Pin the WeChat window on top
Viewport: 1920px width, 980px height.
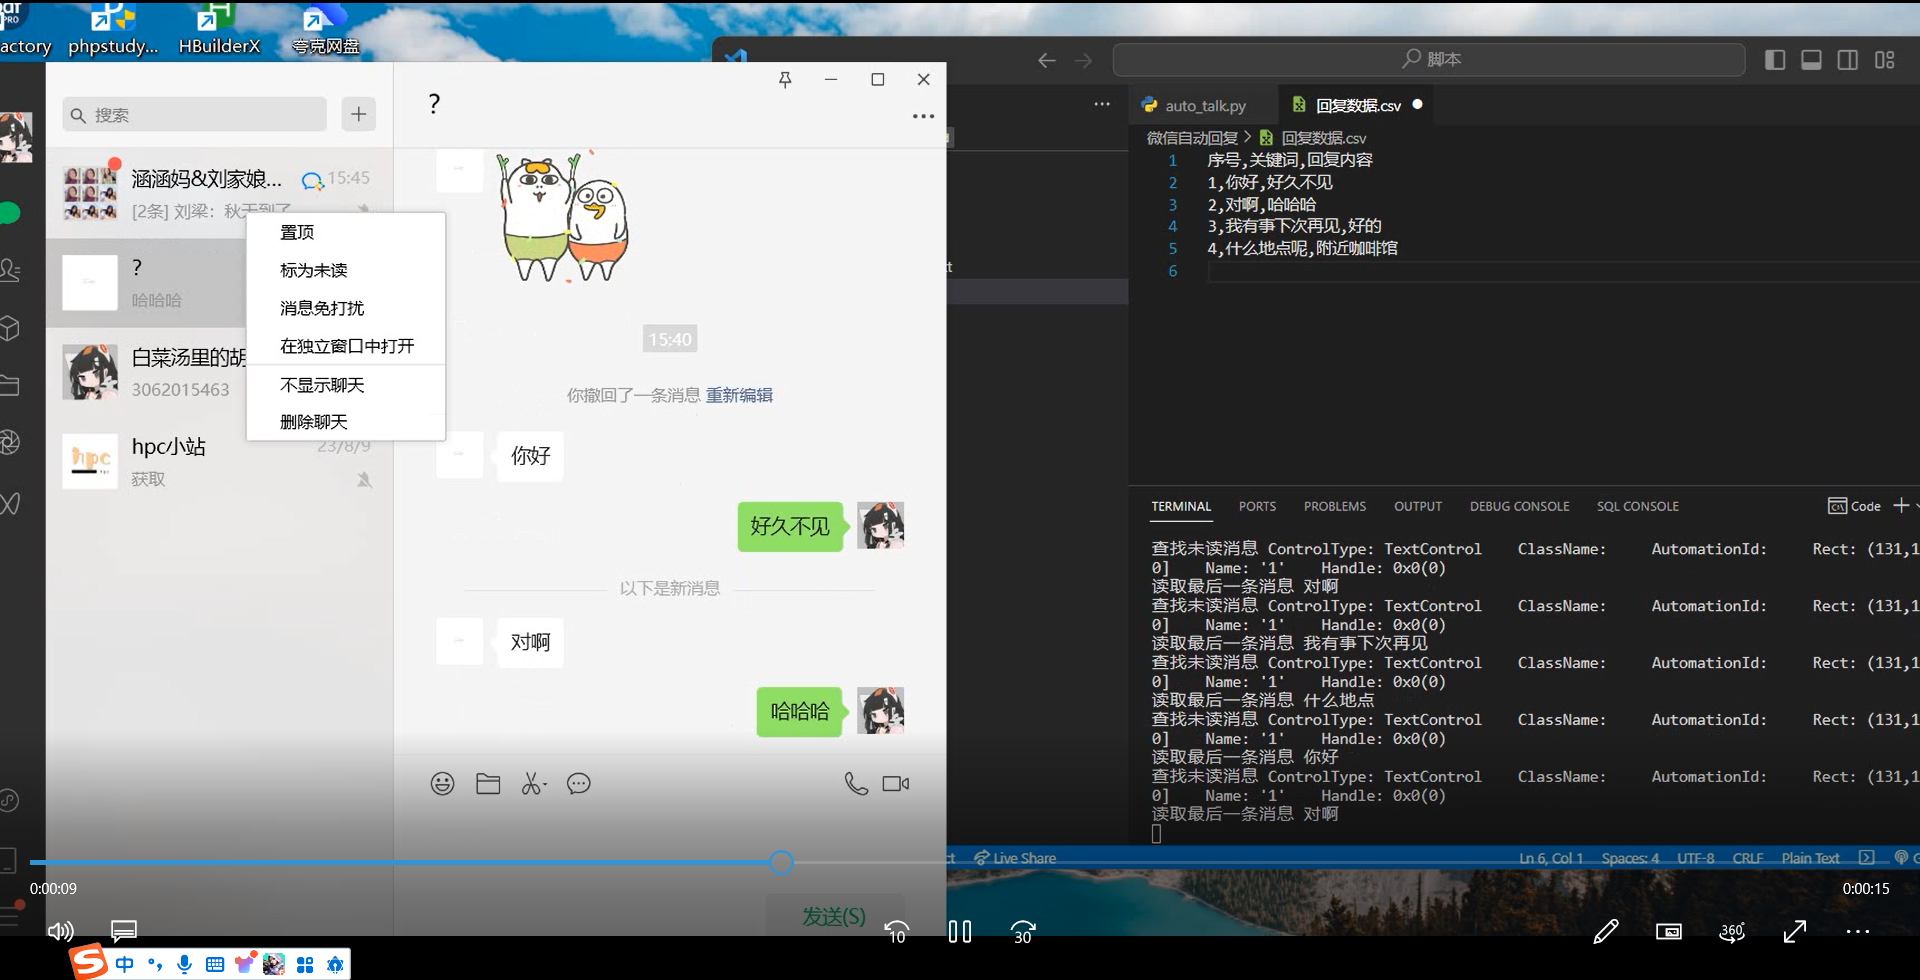click(785, 80)
